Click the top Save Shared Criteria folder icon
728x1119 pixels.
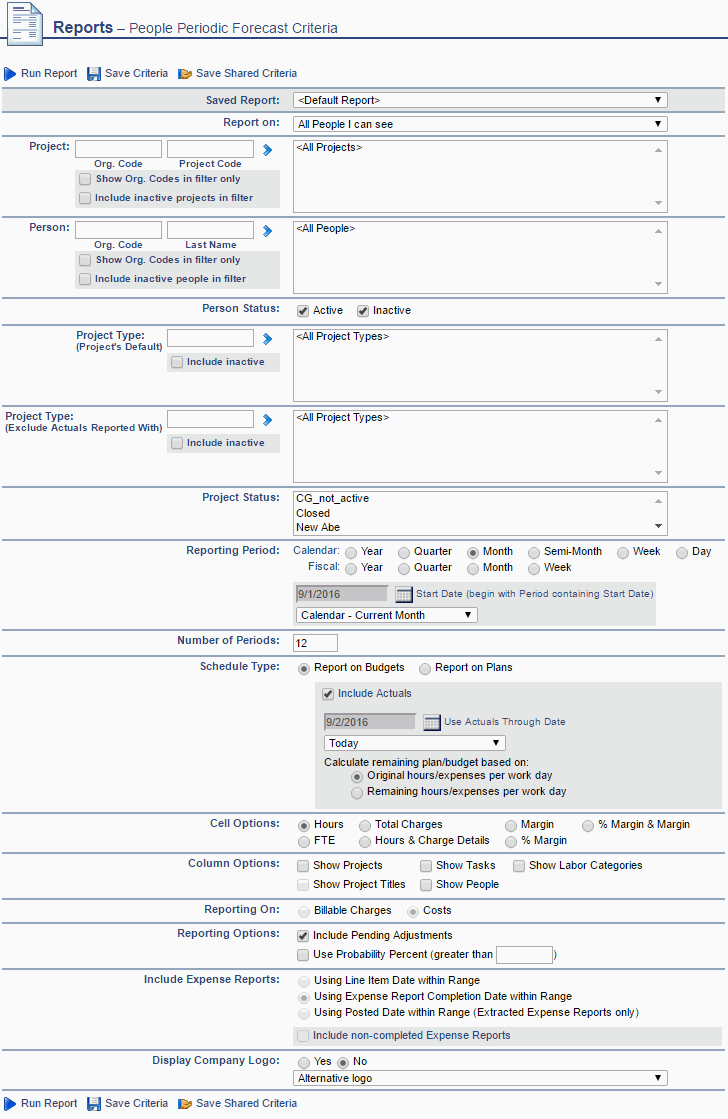(x=185, y=74)
